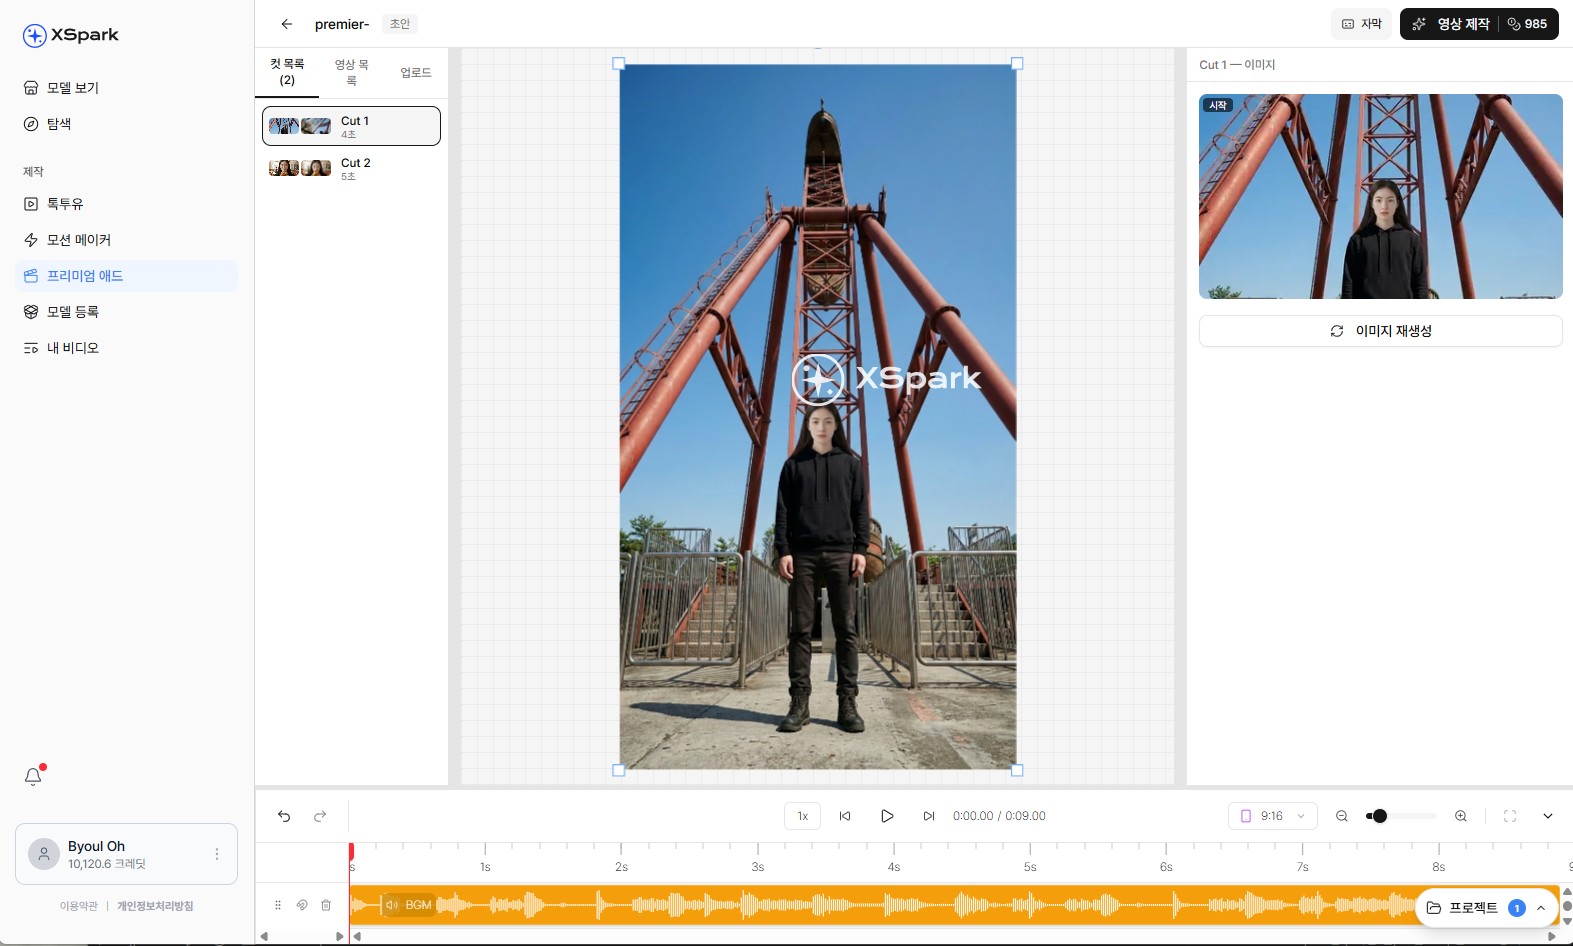The image size is (1573, 946).
Task: Go back with the left arrow icon
Action: coord(287,24)
